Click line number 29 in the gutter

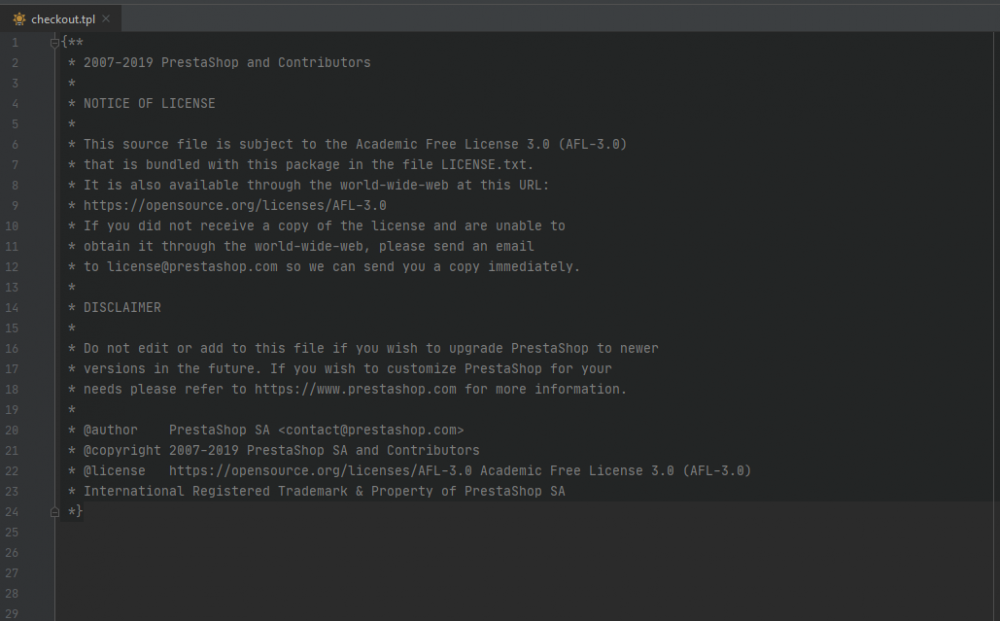pyautogui.click(x=12, y=614)
